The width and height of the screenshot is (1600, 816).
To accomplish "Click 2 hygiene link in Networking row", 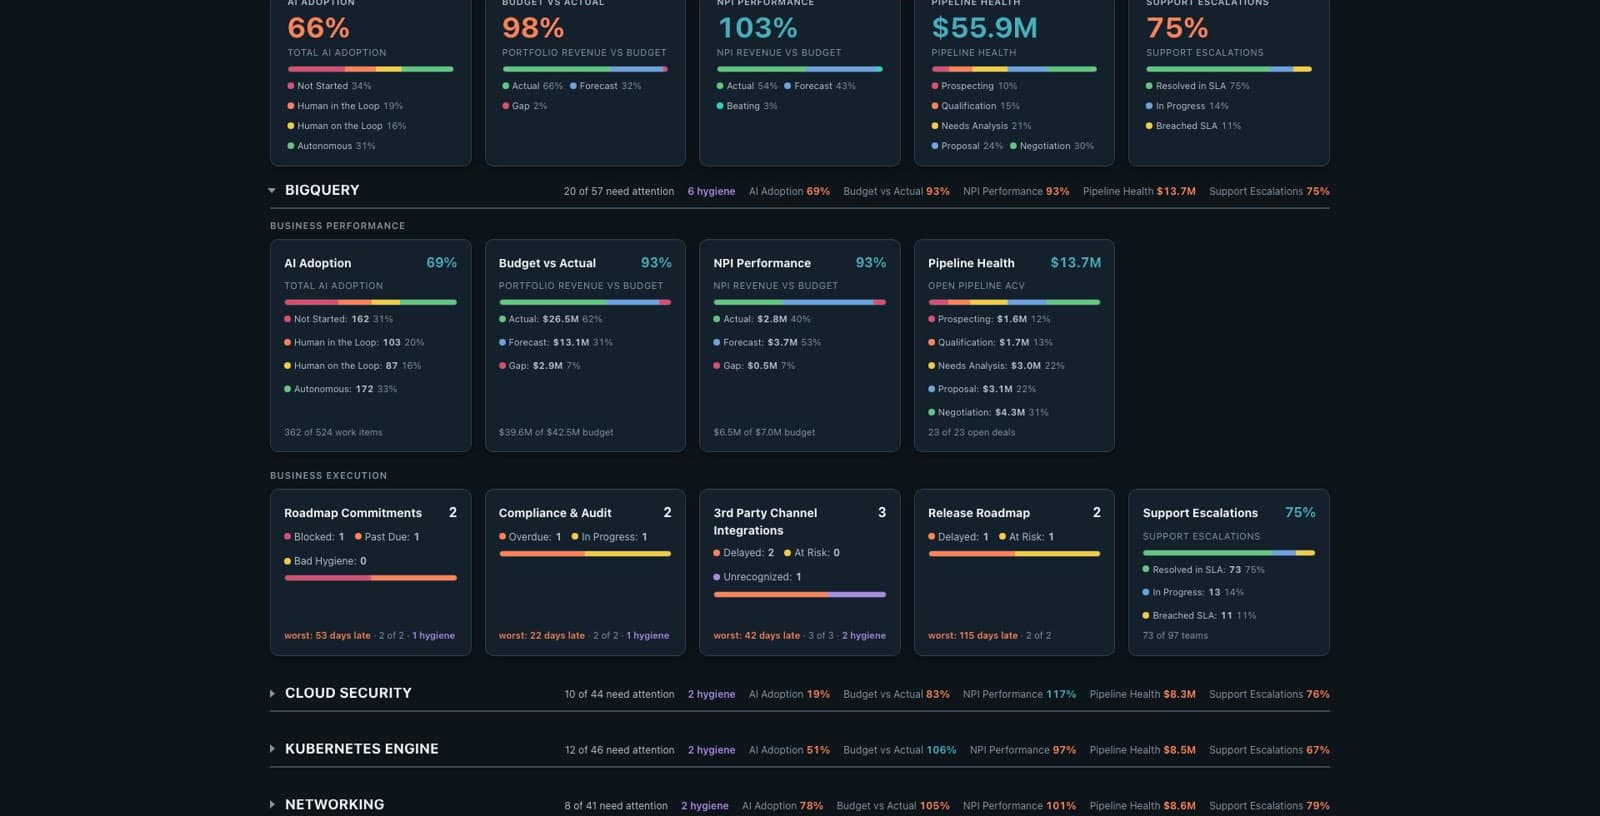I will coord(705,806).
